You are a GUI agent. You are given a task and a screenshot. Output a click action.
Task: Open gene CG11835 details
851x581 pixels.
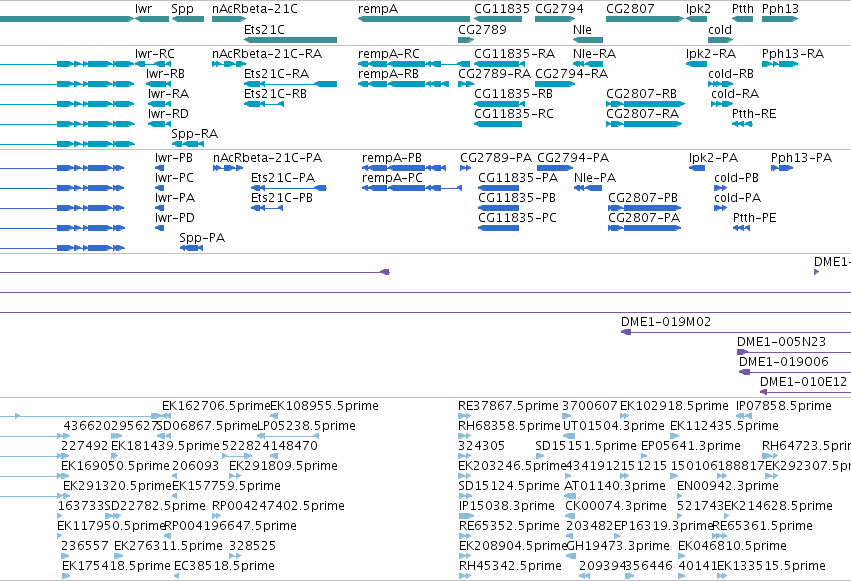[x=498, y=19]
